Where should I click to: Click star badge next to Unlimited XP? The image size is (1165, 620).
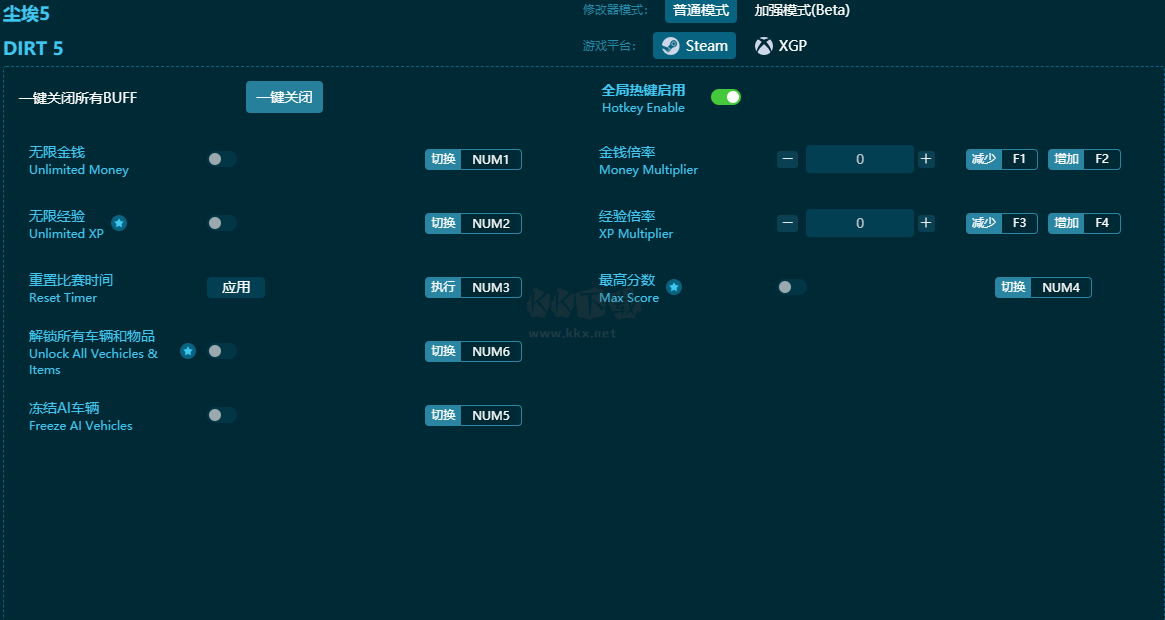119,223
